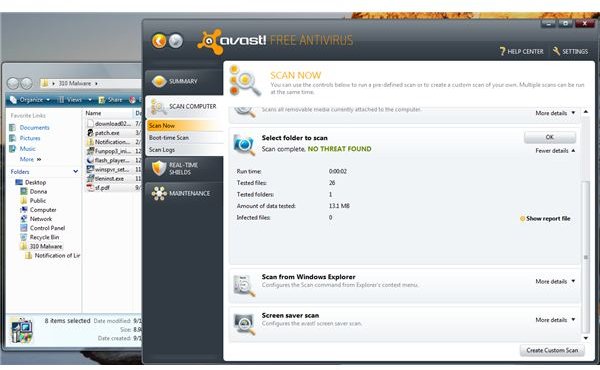This screenshot has height=370, width=600.
Task: Select Boot-time Scan
Action: (184, 137)
